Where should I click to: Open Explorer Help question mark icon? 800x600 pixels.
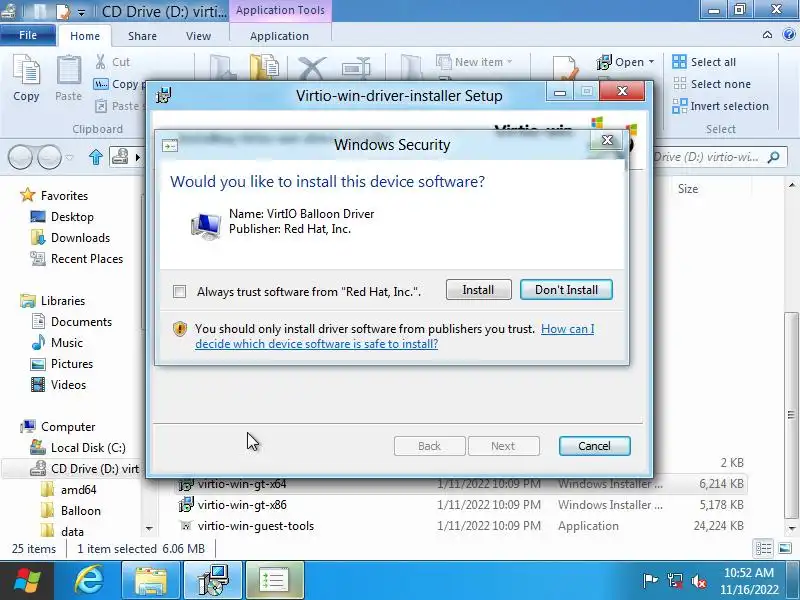click(788, 35)
